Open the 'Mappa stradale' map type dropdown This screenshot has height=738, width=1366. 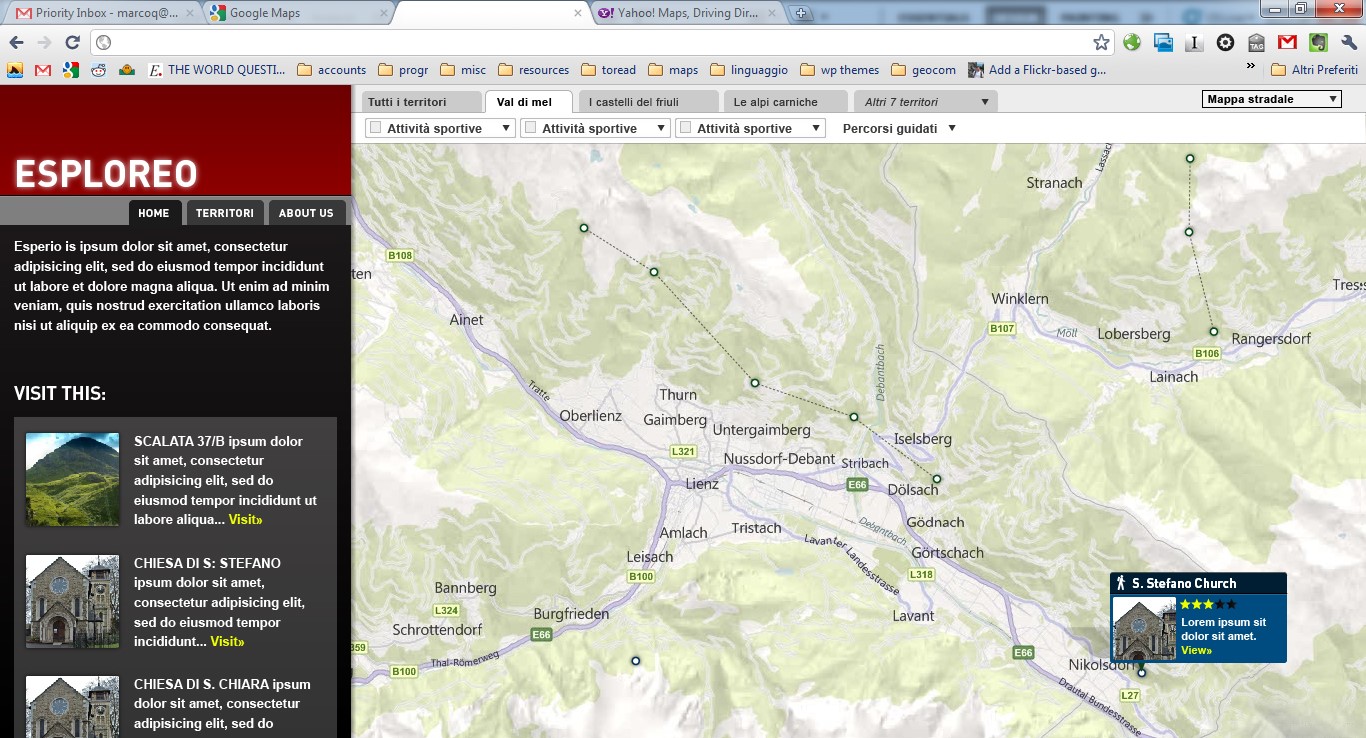1271,99
